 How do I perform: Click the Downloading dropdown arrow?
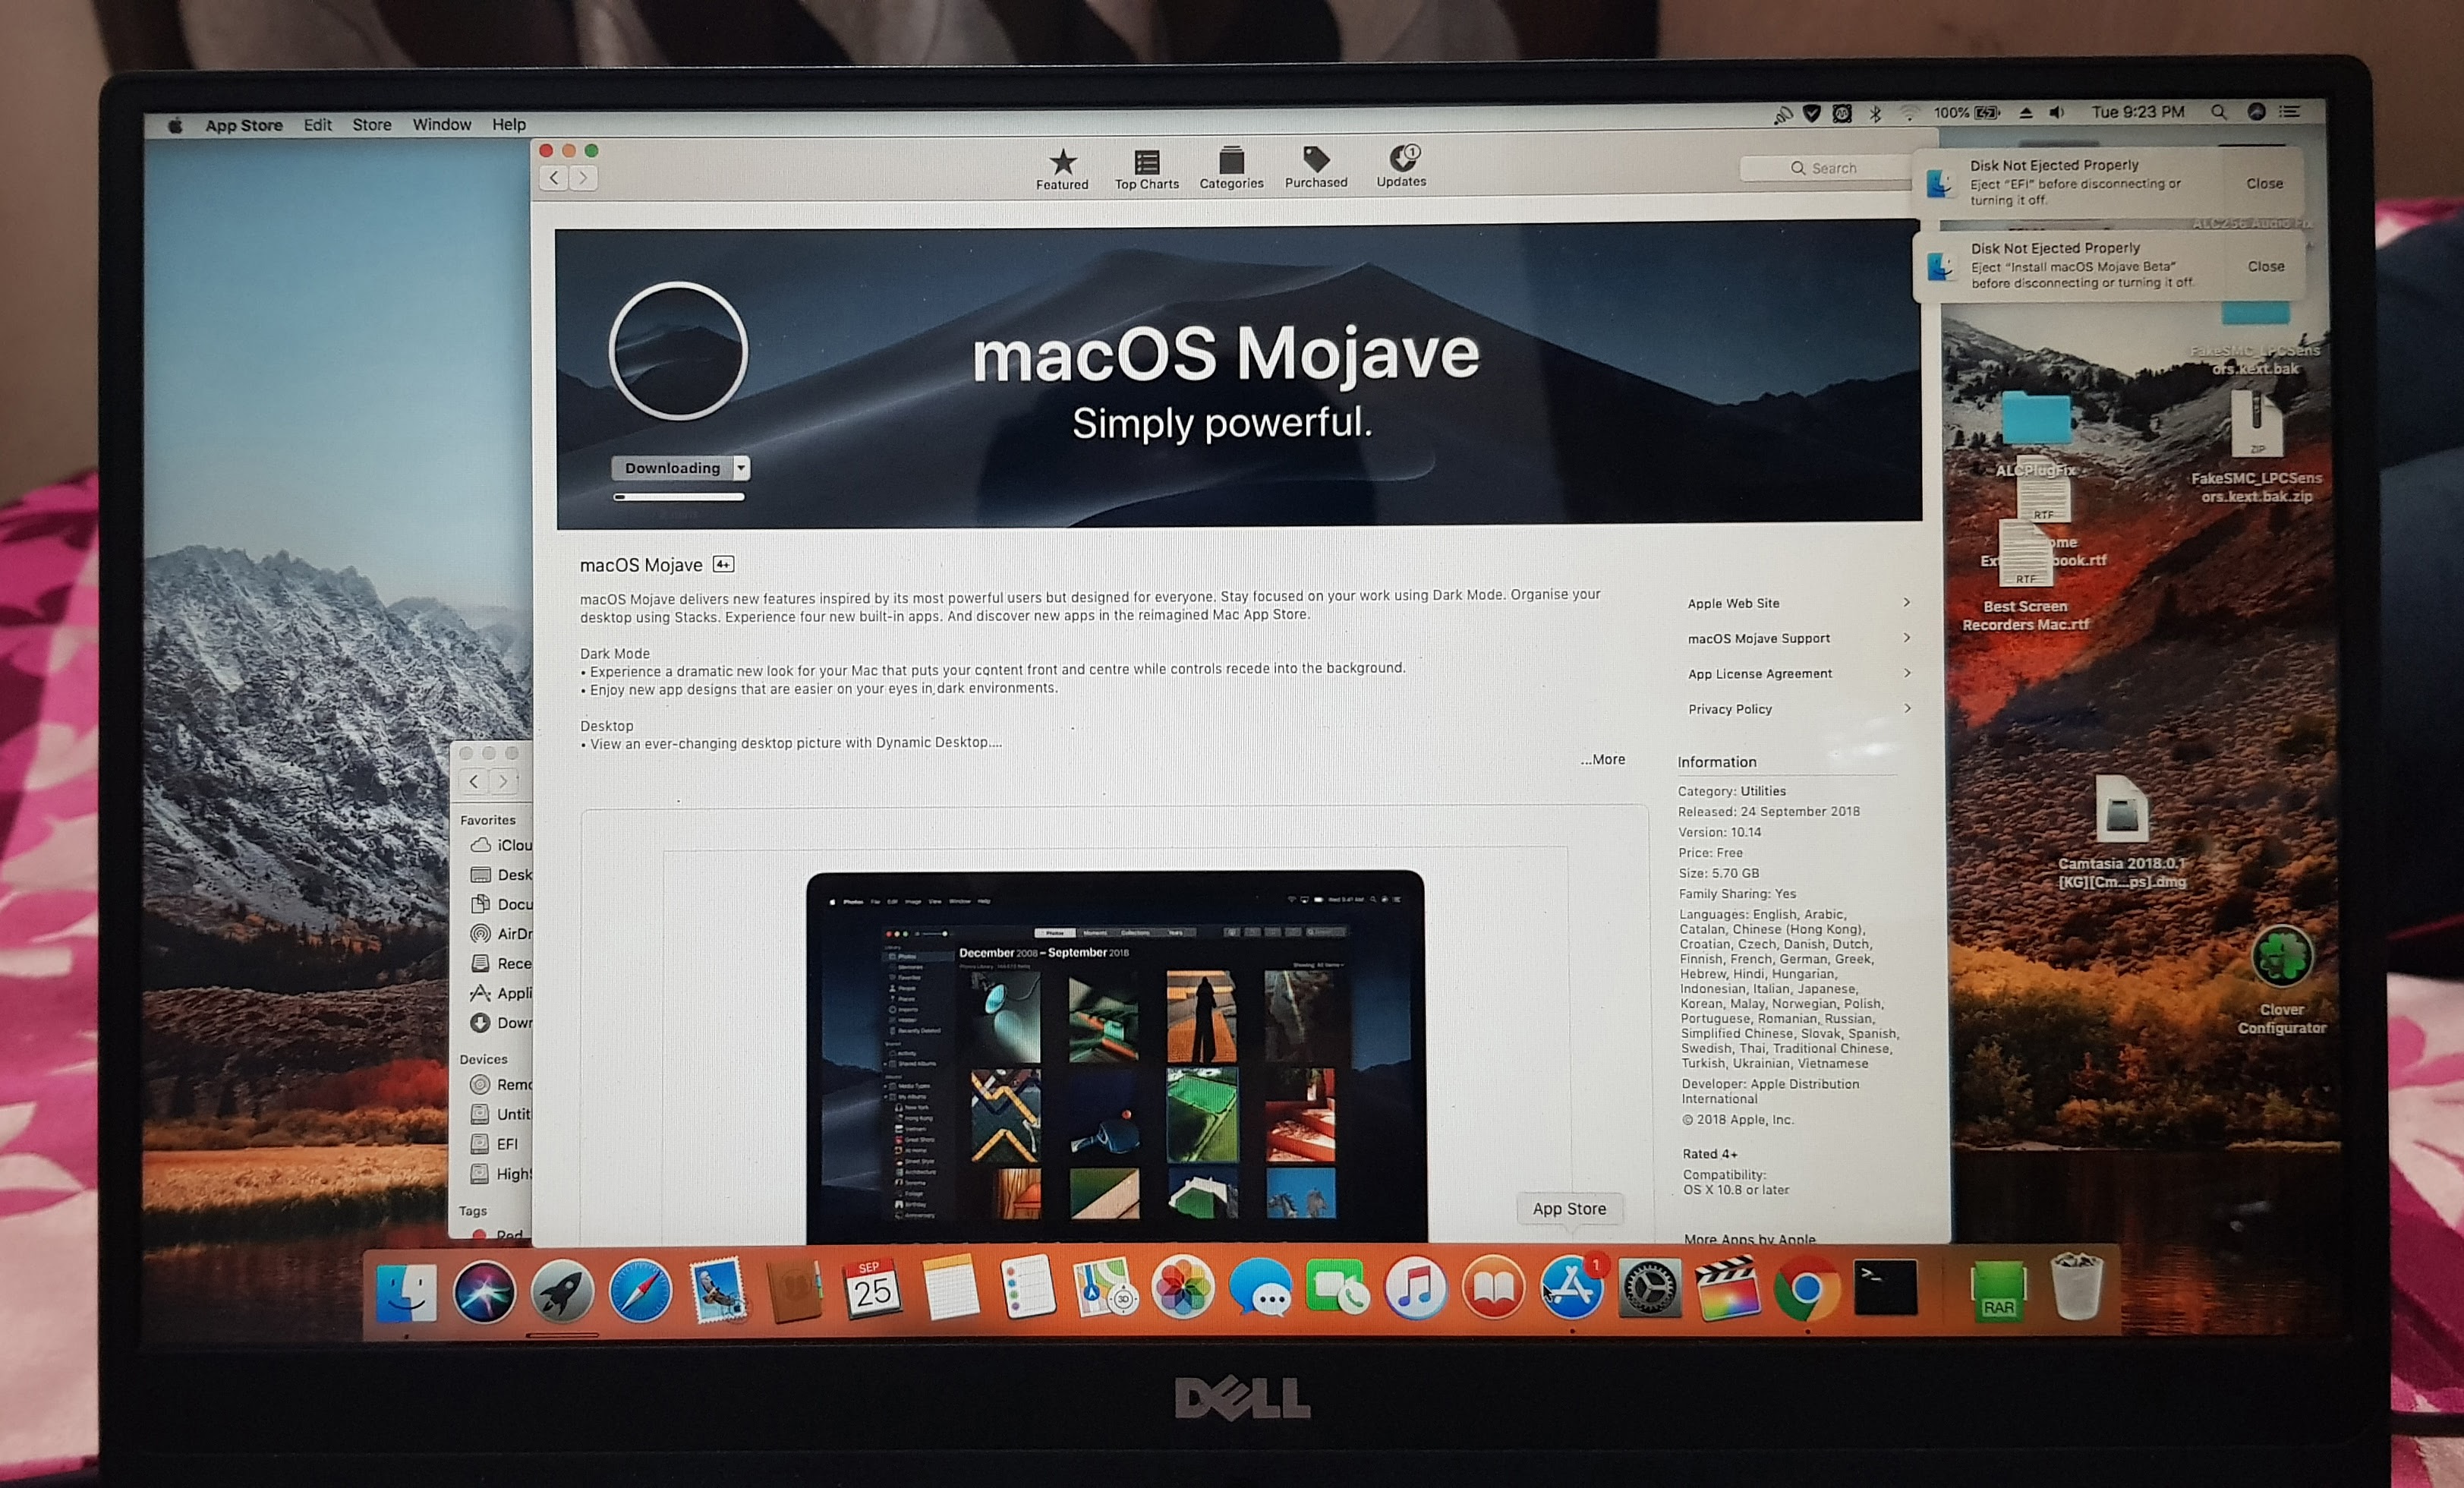point(742,465)
